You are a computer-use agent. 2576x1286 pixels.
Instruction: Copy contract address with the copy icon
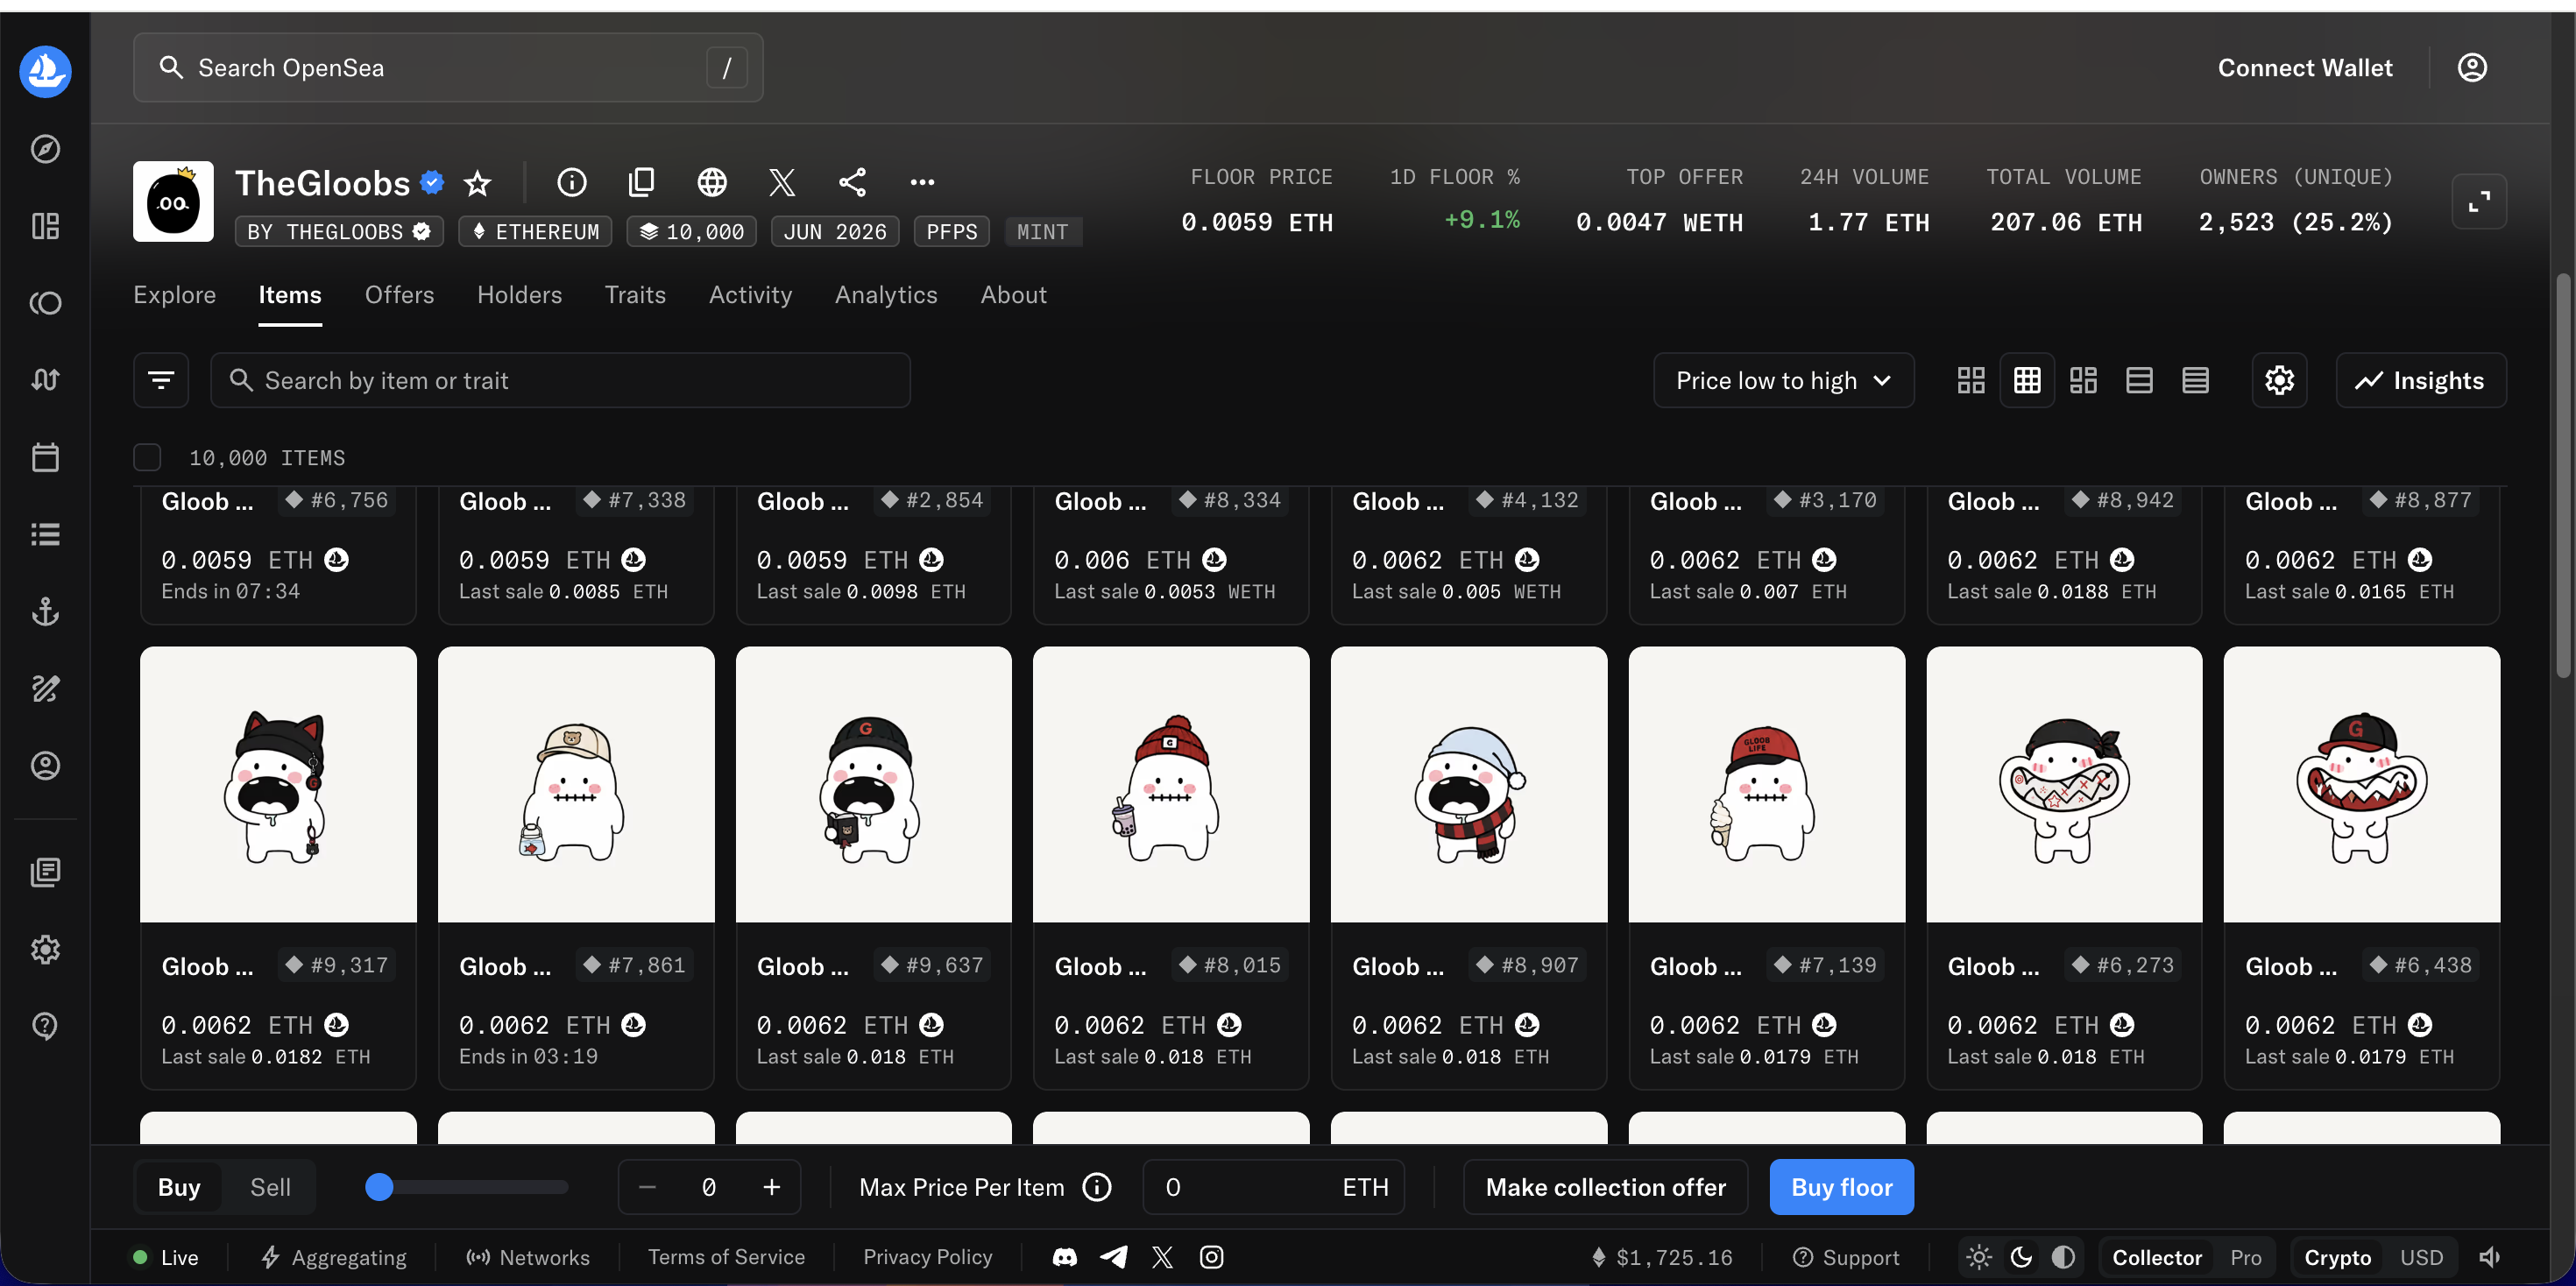click(641, 182)
